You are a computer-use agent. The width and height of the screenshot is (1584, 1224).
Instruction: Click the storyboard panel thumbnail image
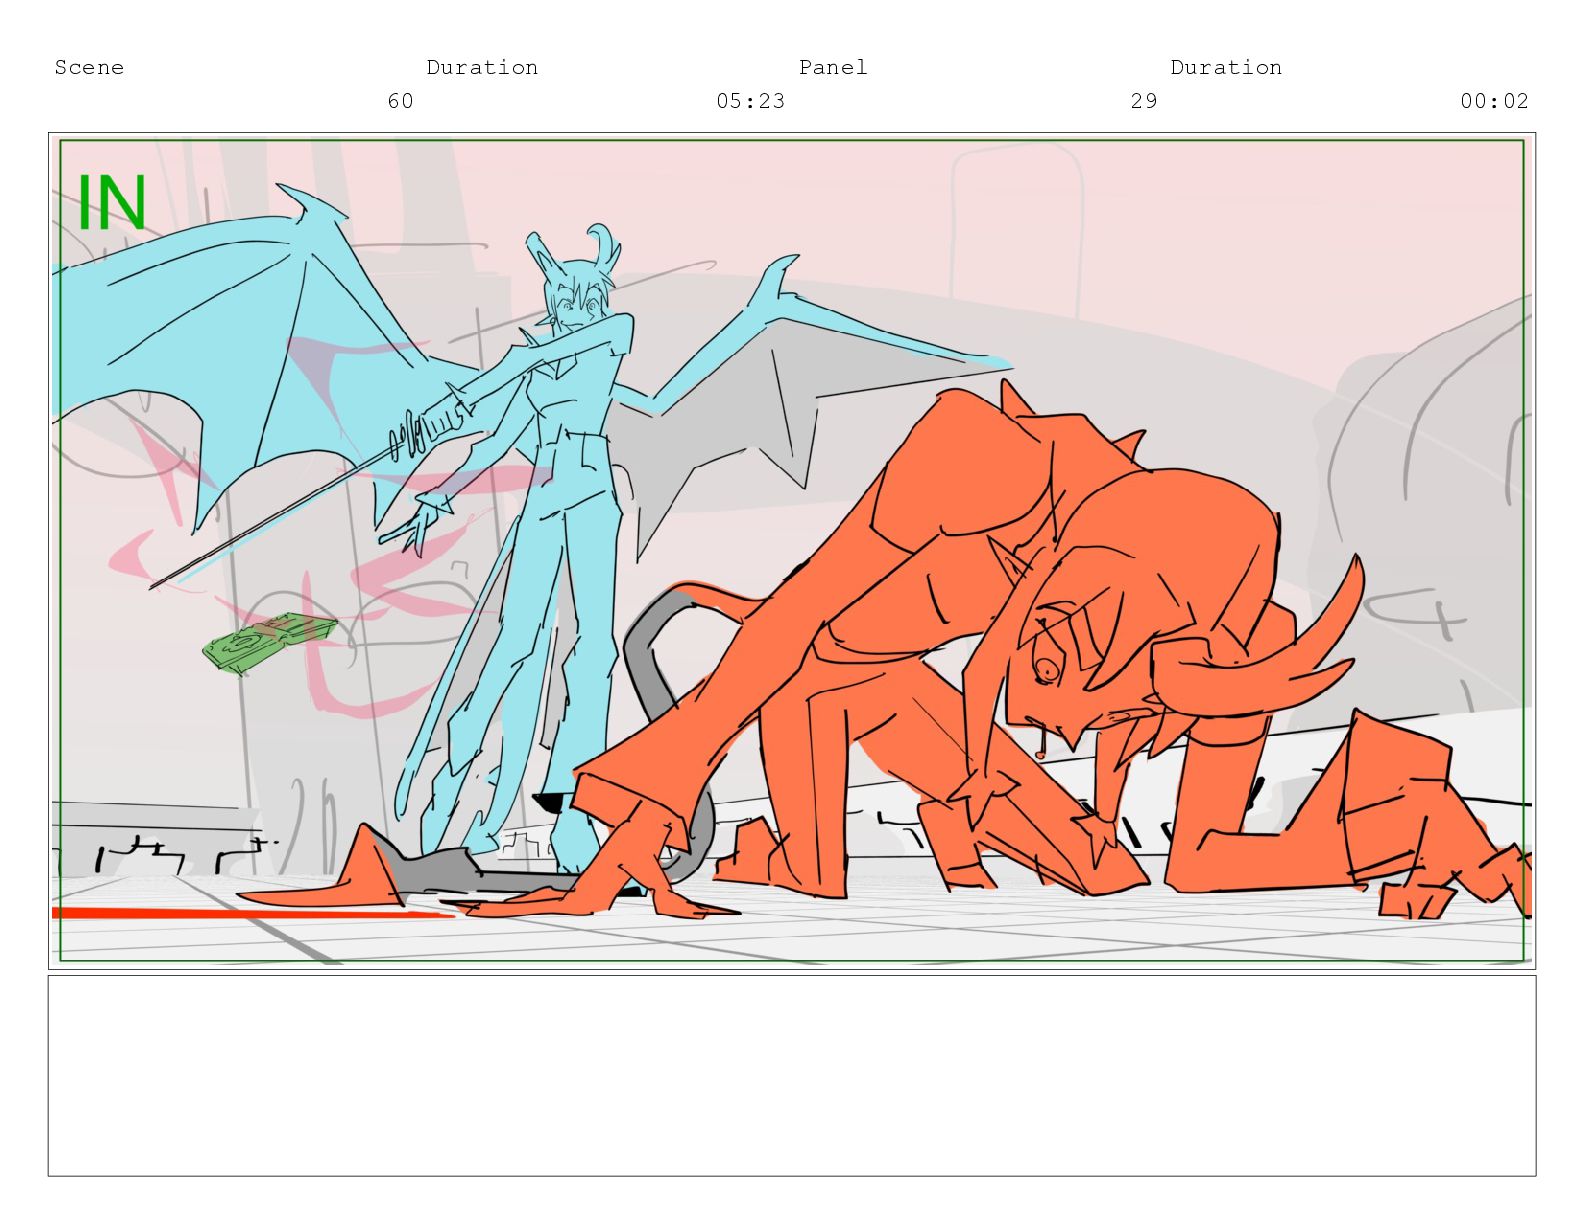(x=792, y=551)
